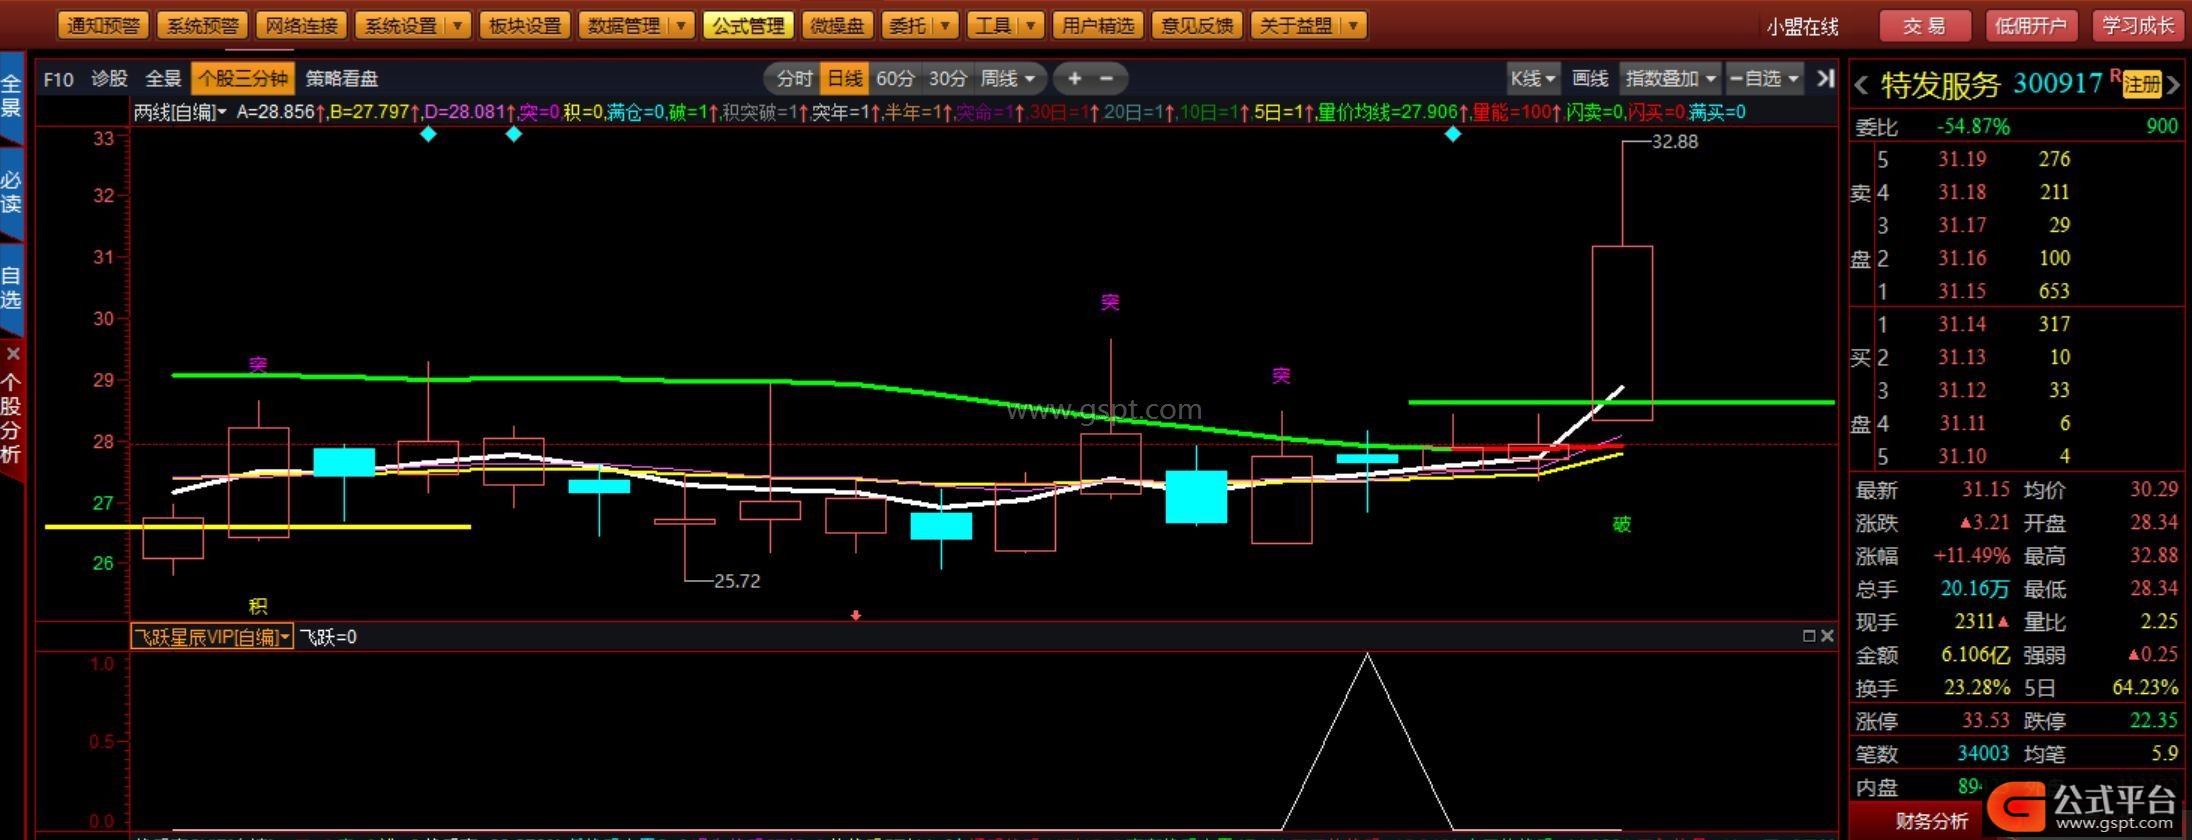Select the 必读 left sidebar tab
The image size is (2192, 840).
pyautogui.click(x=11, y=192)
